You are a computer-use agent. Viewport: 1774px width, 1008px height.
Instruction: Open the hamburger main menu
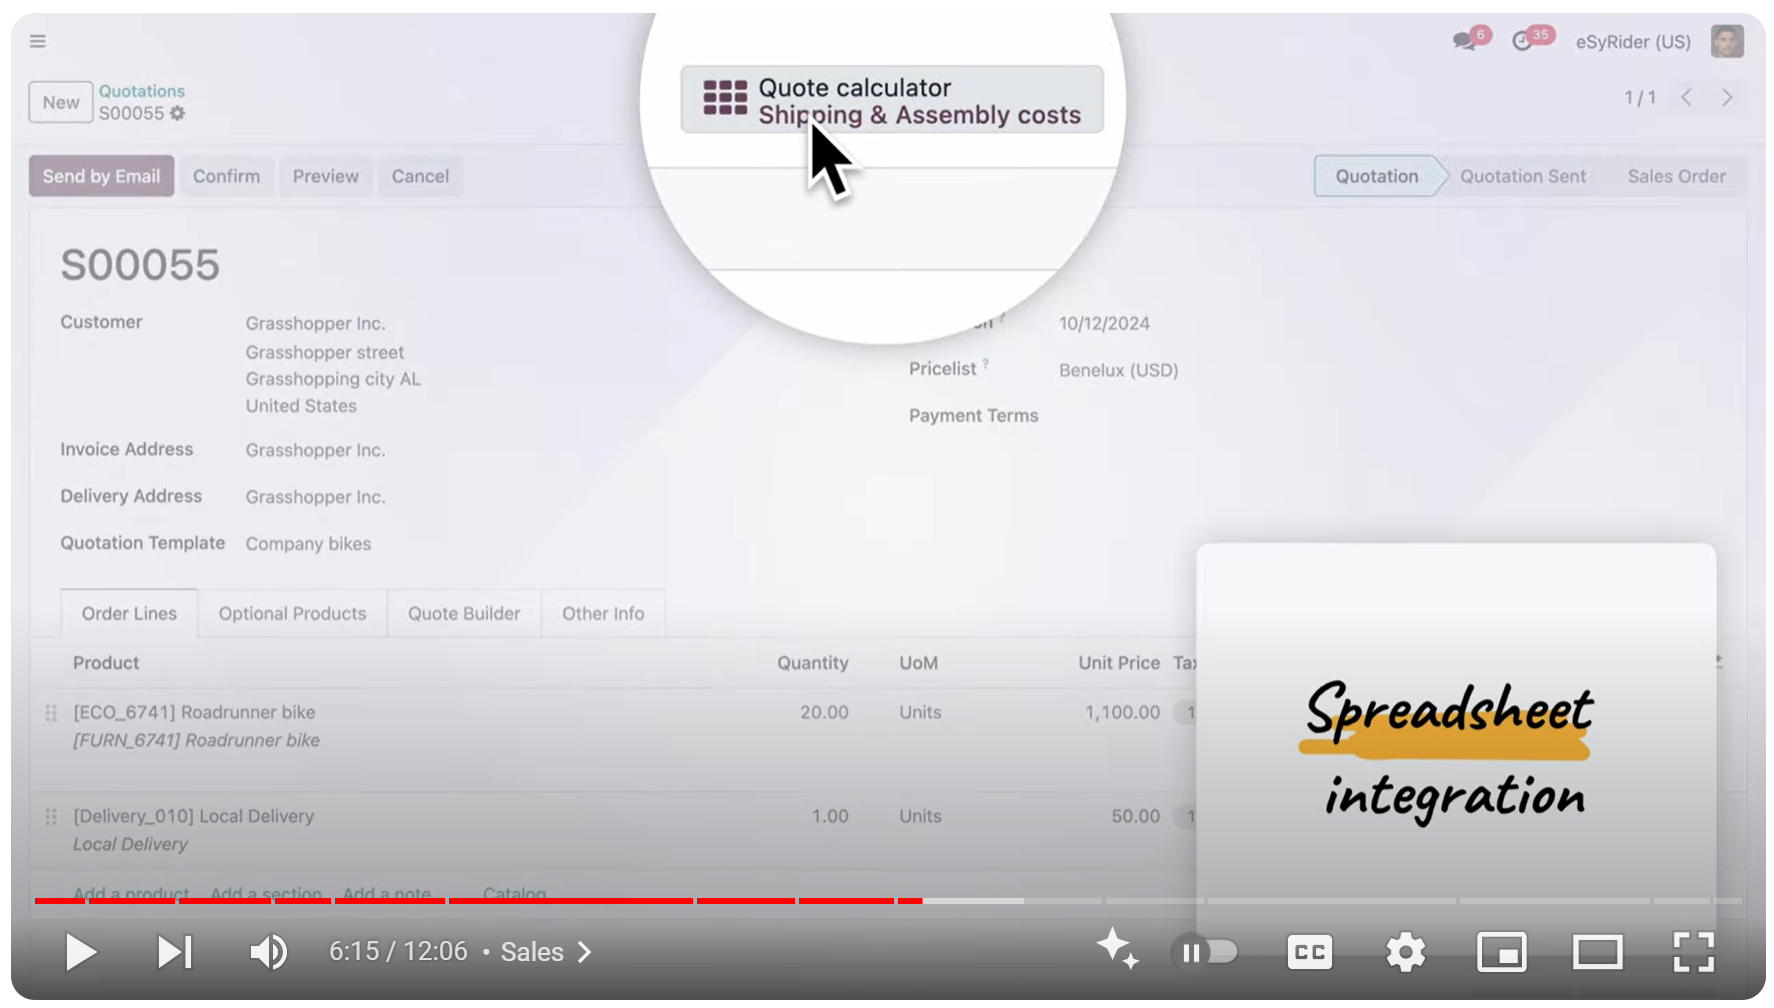click(38, 41)
